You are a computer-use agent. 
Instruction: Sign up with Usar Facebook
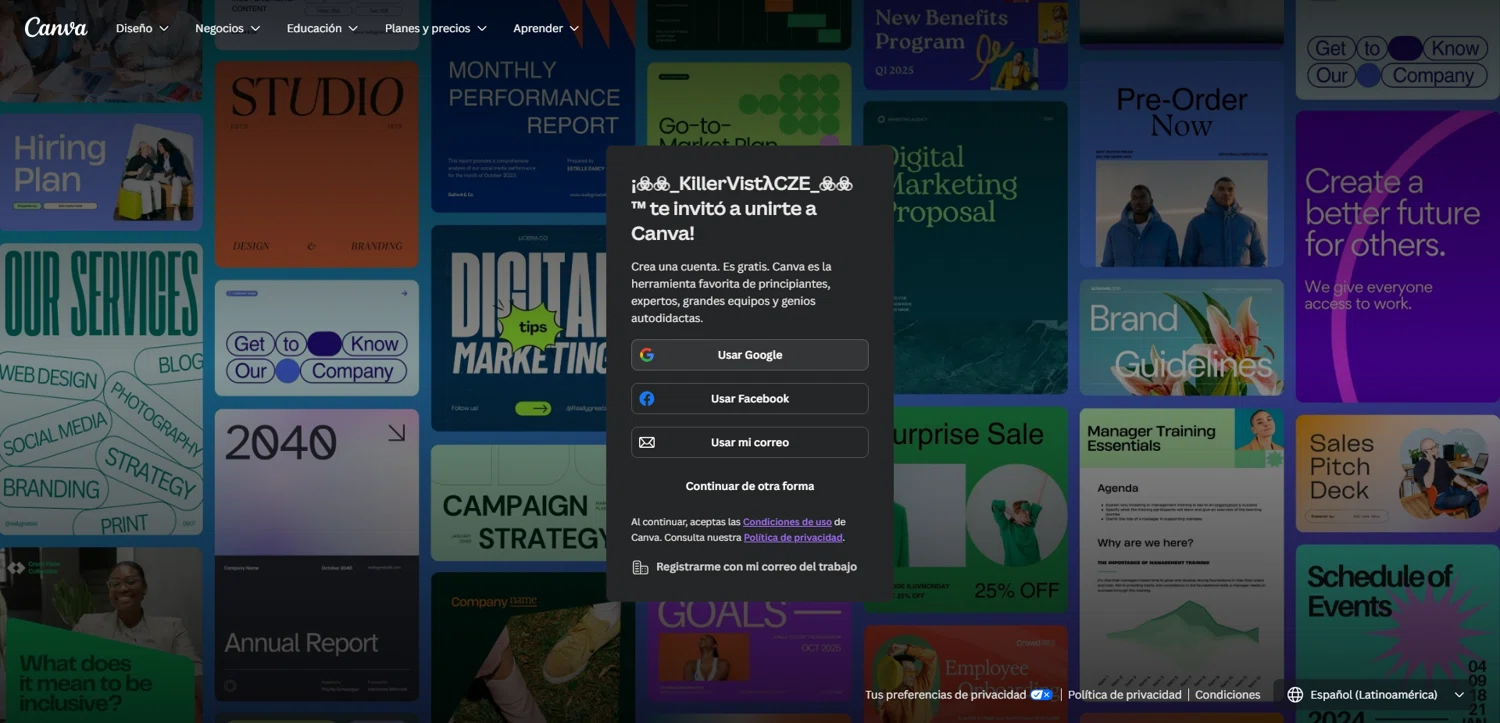pos(750,399)
